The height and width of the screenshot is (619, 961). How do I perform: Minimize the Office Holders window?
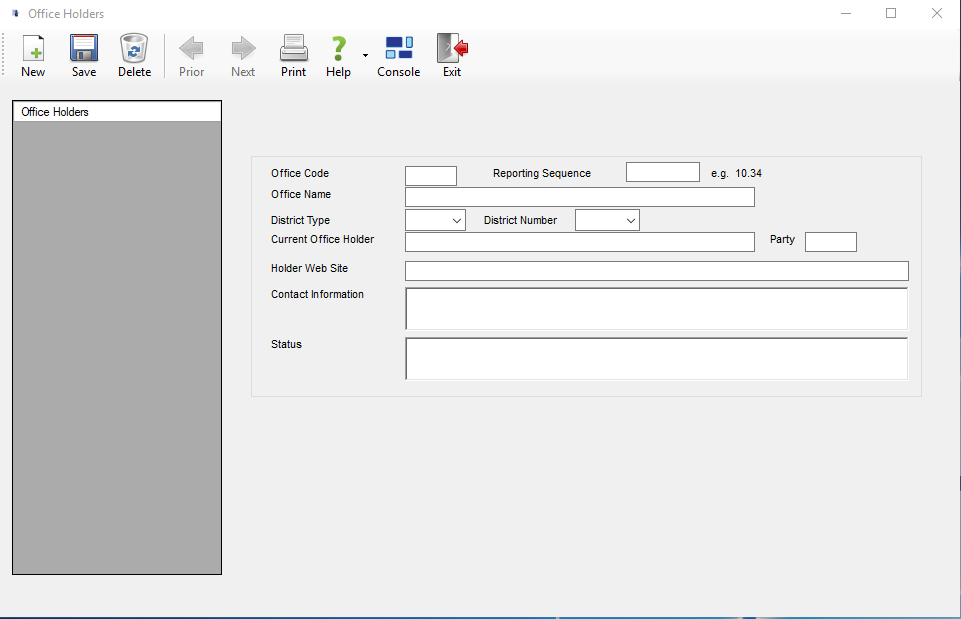tap(846, 13)
